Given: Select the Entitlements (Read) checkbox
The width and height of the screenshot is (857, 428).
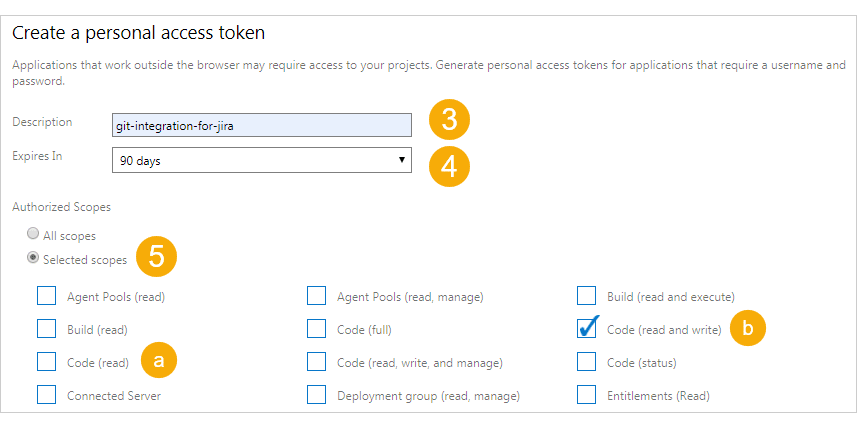Looking at the screenshot, I should [586, 394].
